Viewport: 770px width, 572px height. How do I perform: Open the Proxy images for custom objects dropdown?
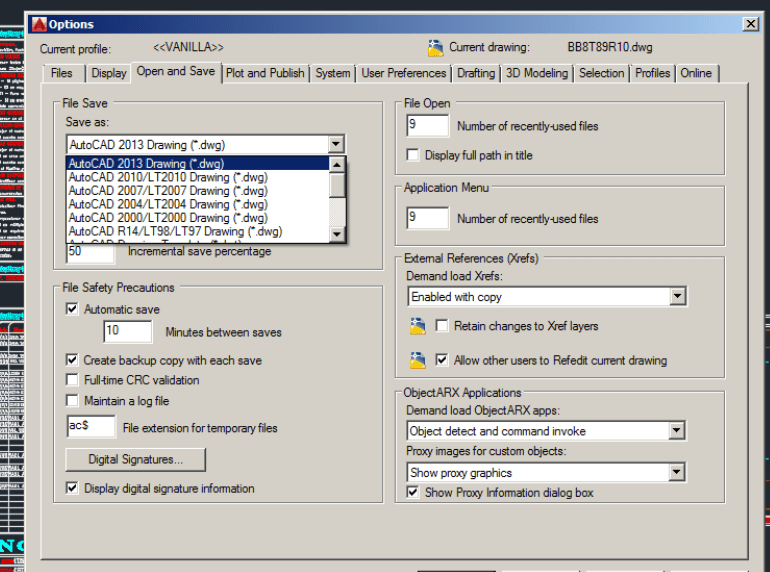(x=677, y=472)
